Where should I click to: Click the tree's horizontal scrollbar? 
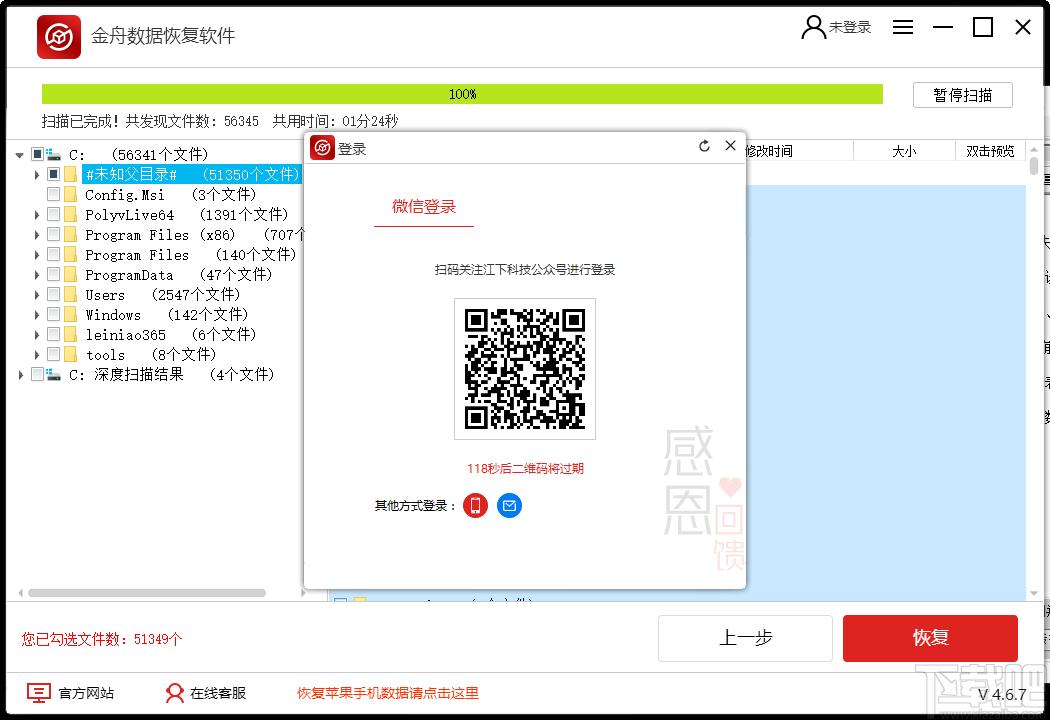[x=147, y=593]
